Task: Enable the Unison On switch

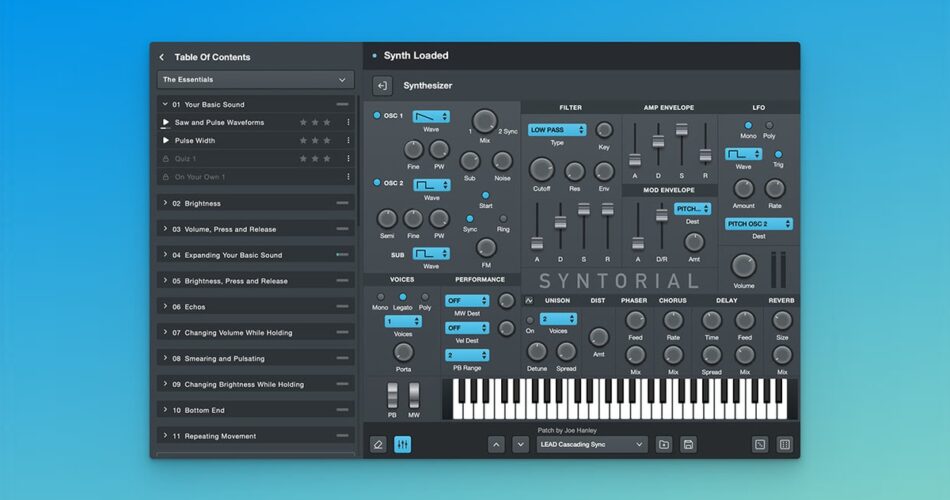Action: click(x=530, y=320)
